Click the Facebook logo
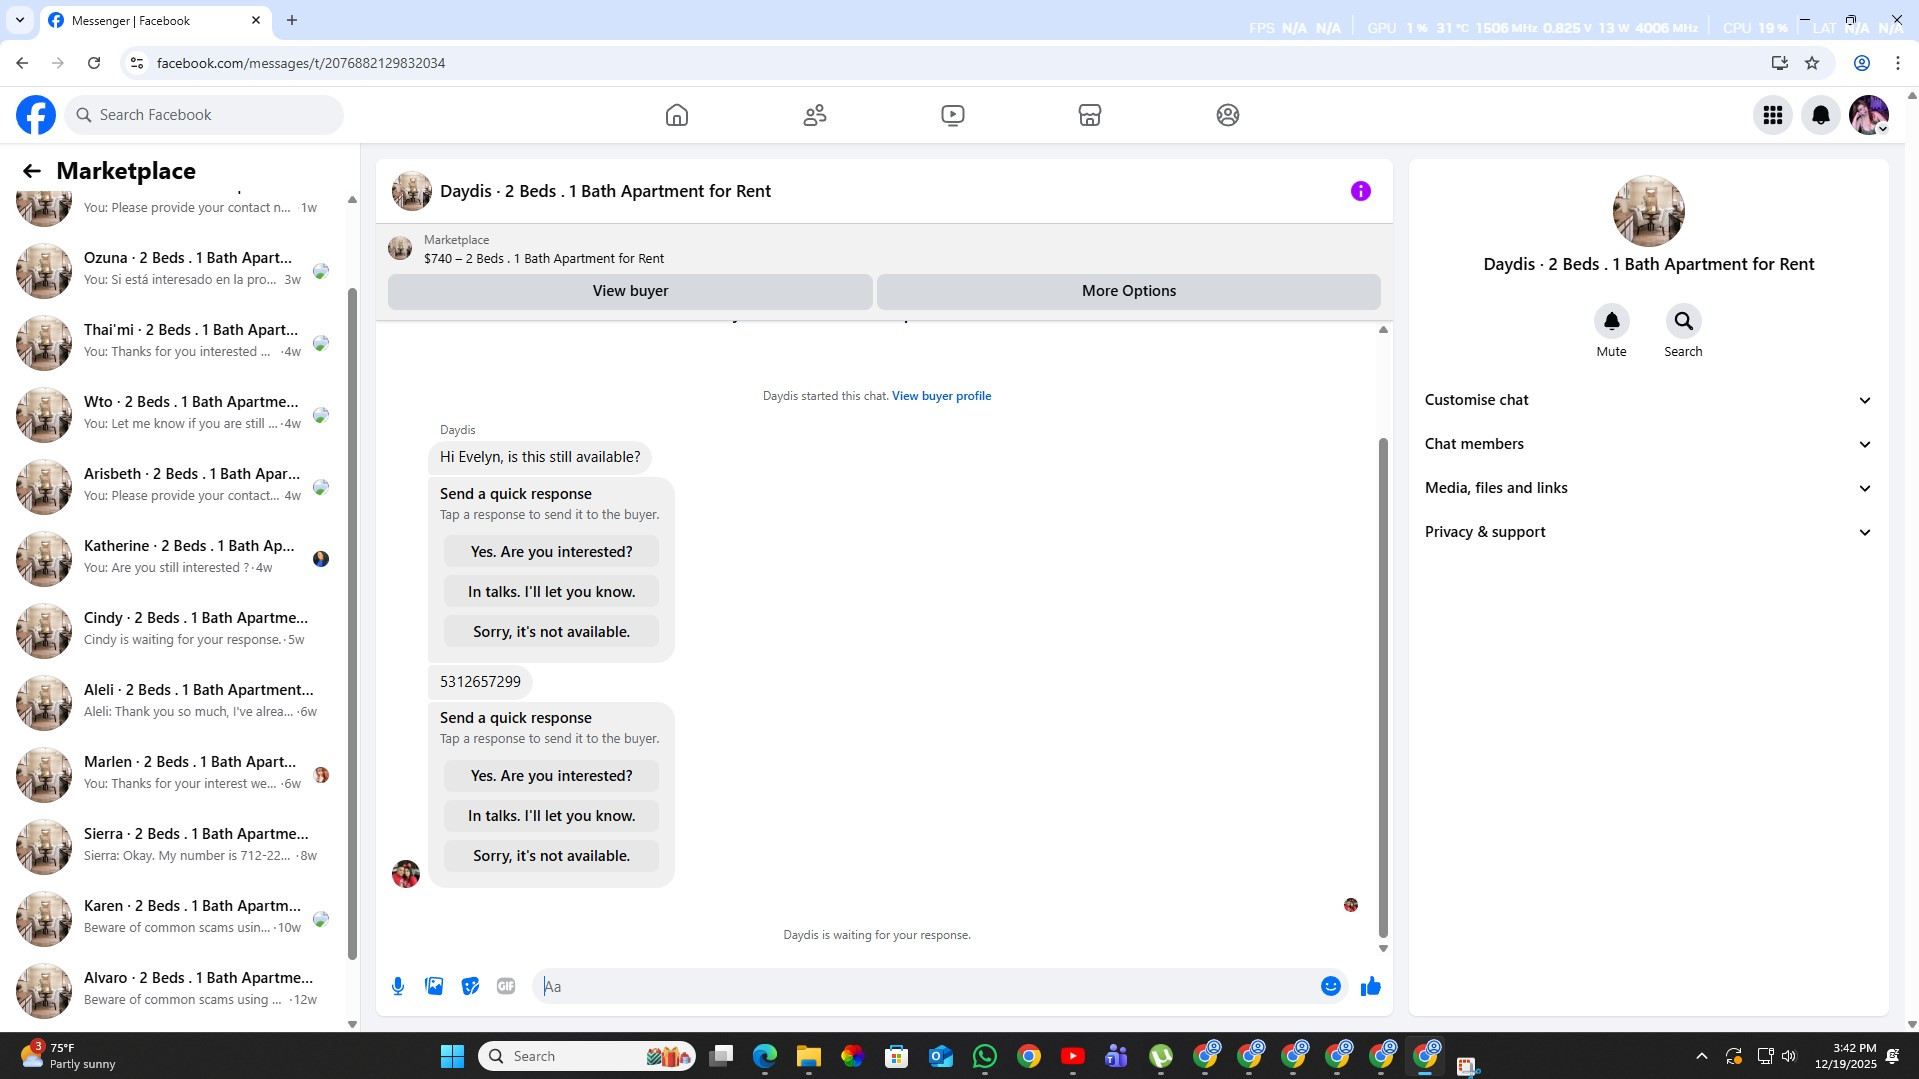The image size is (1919, 1079). (36, 115)
